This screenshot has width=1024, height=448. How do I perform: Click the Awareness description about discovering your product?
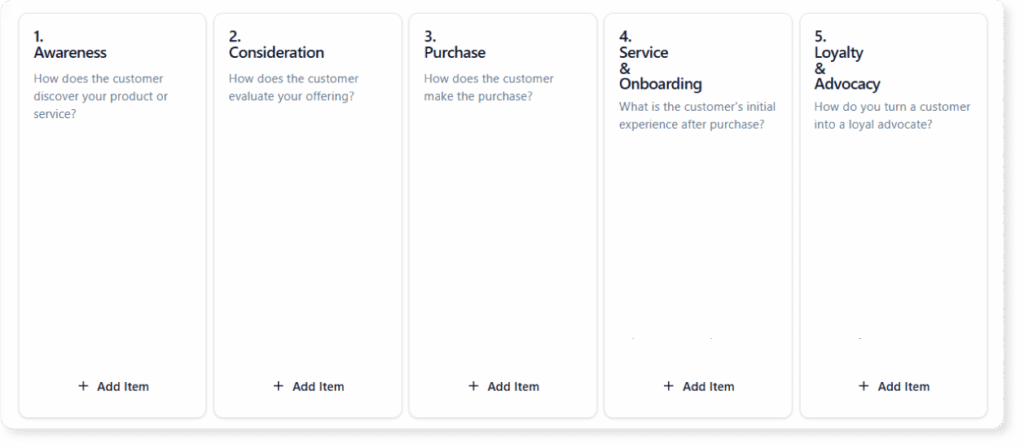tap(100, 96)
